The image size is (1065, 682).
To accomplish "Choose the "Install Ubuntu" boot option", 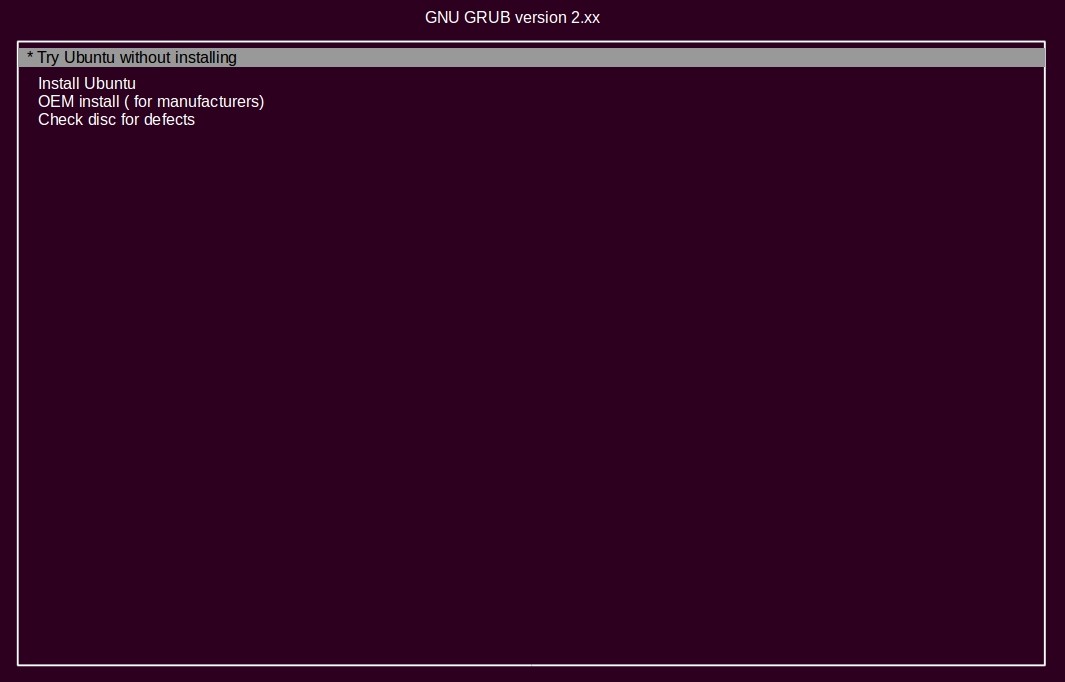I will point(87,84).
